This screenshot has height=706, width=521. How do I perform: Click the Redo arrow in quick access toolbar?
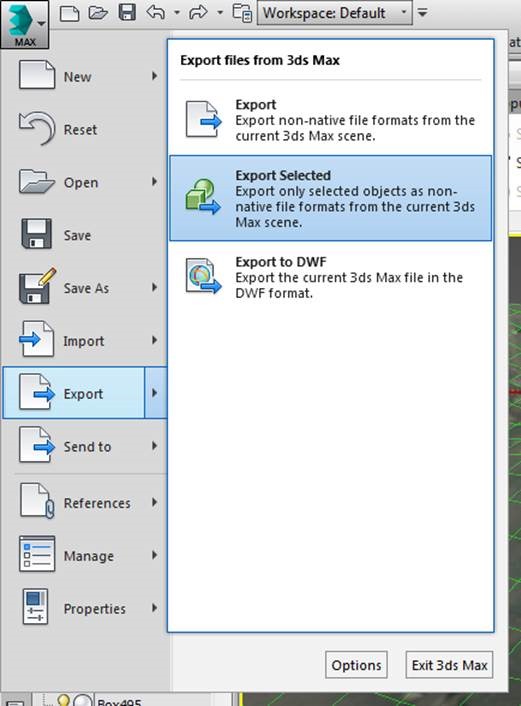coord(199,13)
